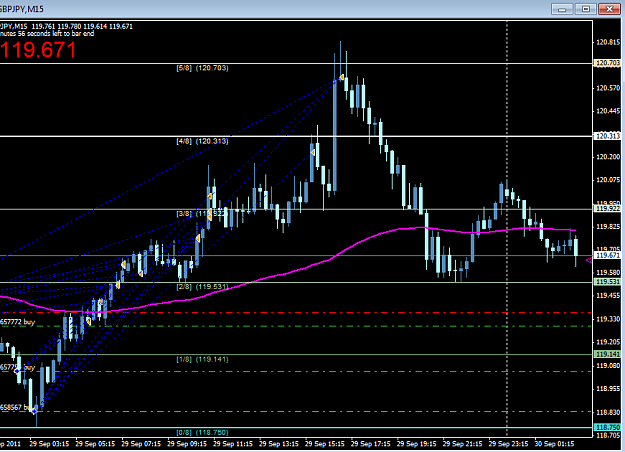625x452 pixels.
Task: Click the OHLC values line at chart top
Action: (x=82, y=27)
